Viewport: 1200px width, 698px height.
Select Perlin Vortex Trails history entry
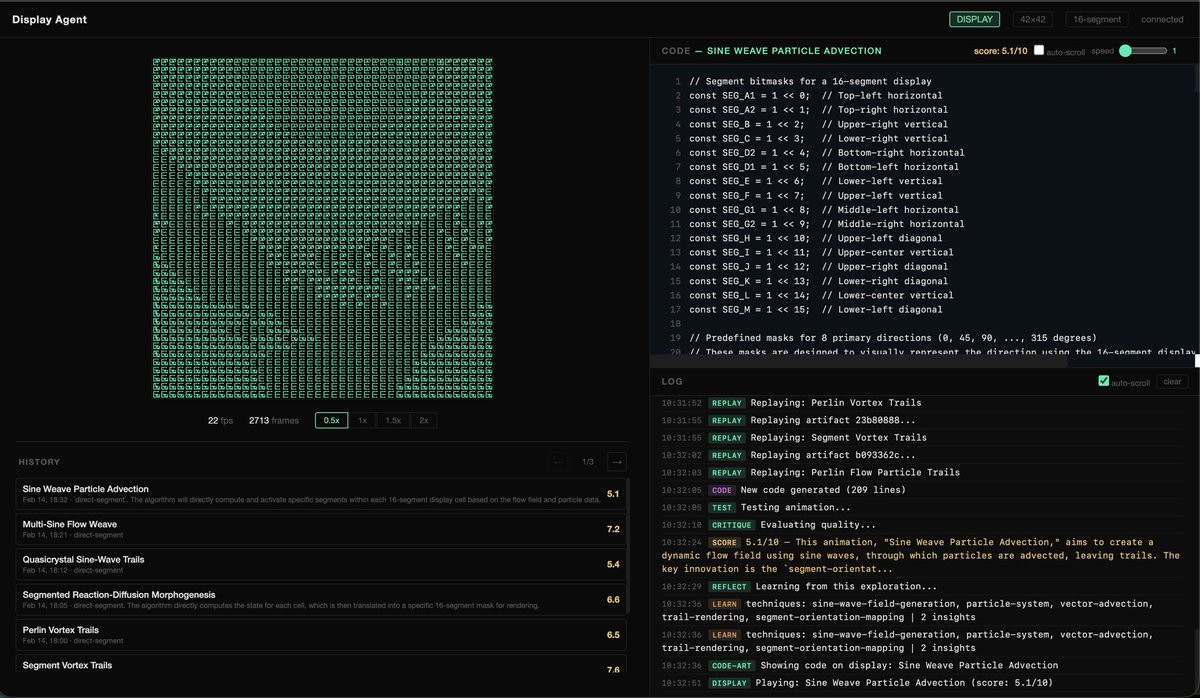pos(321,634)
